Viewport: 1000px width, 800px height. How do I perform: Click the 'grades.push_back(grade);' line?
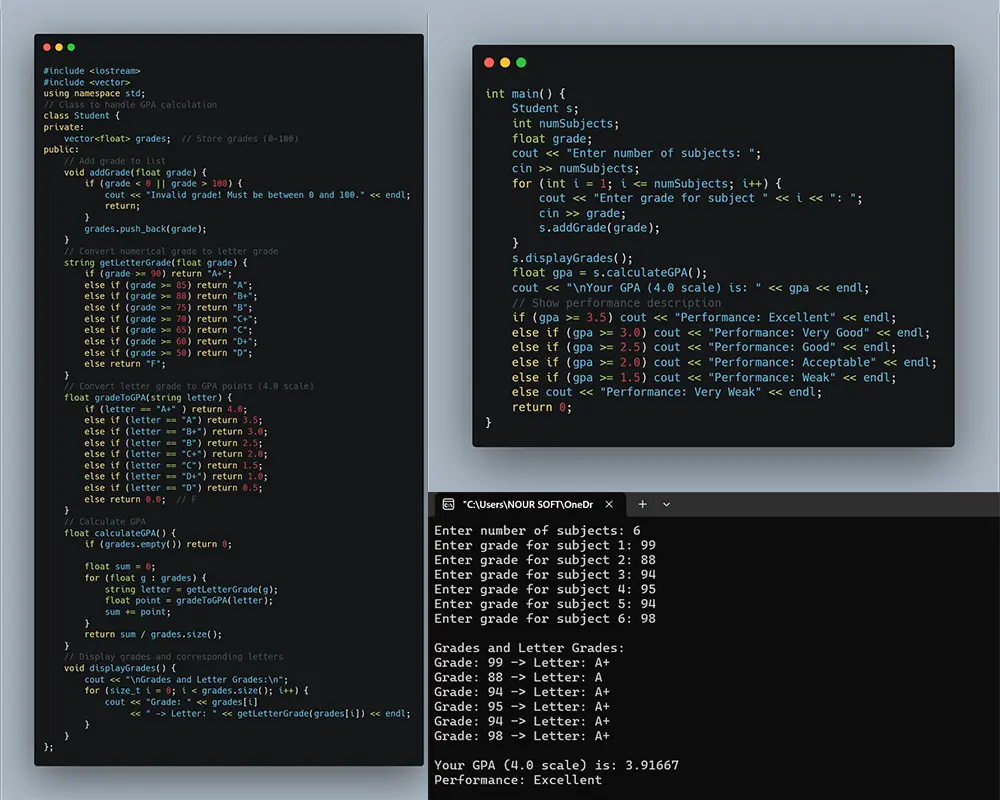(x=145, y=228)
